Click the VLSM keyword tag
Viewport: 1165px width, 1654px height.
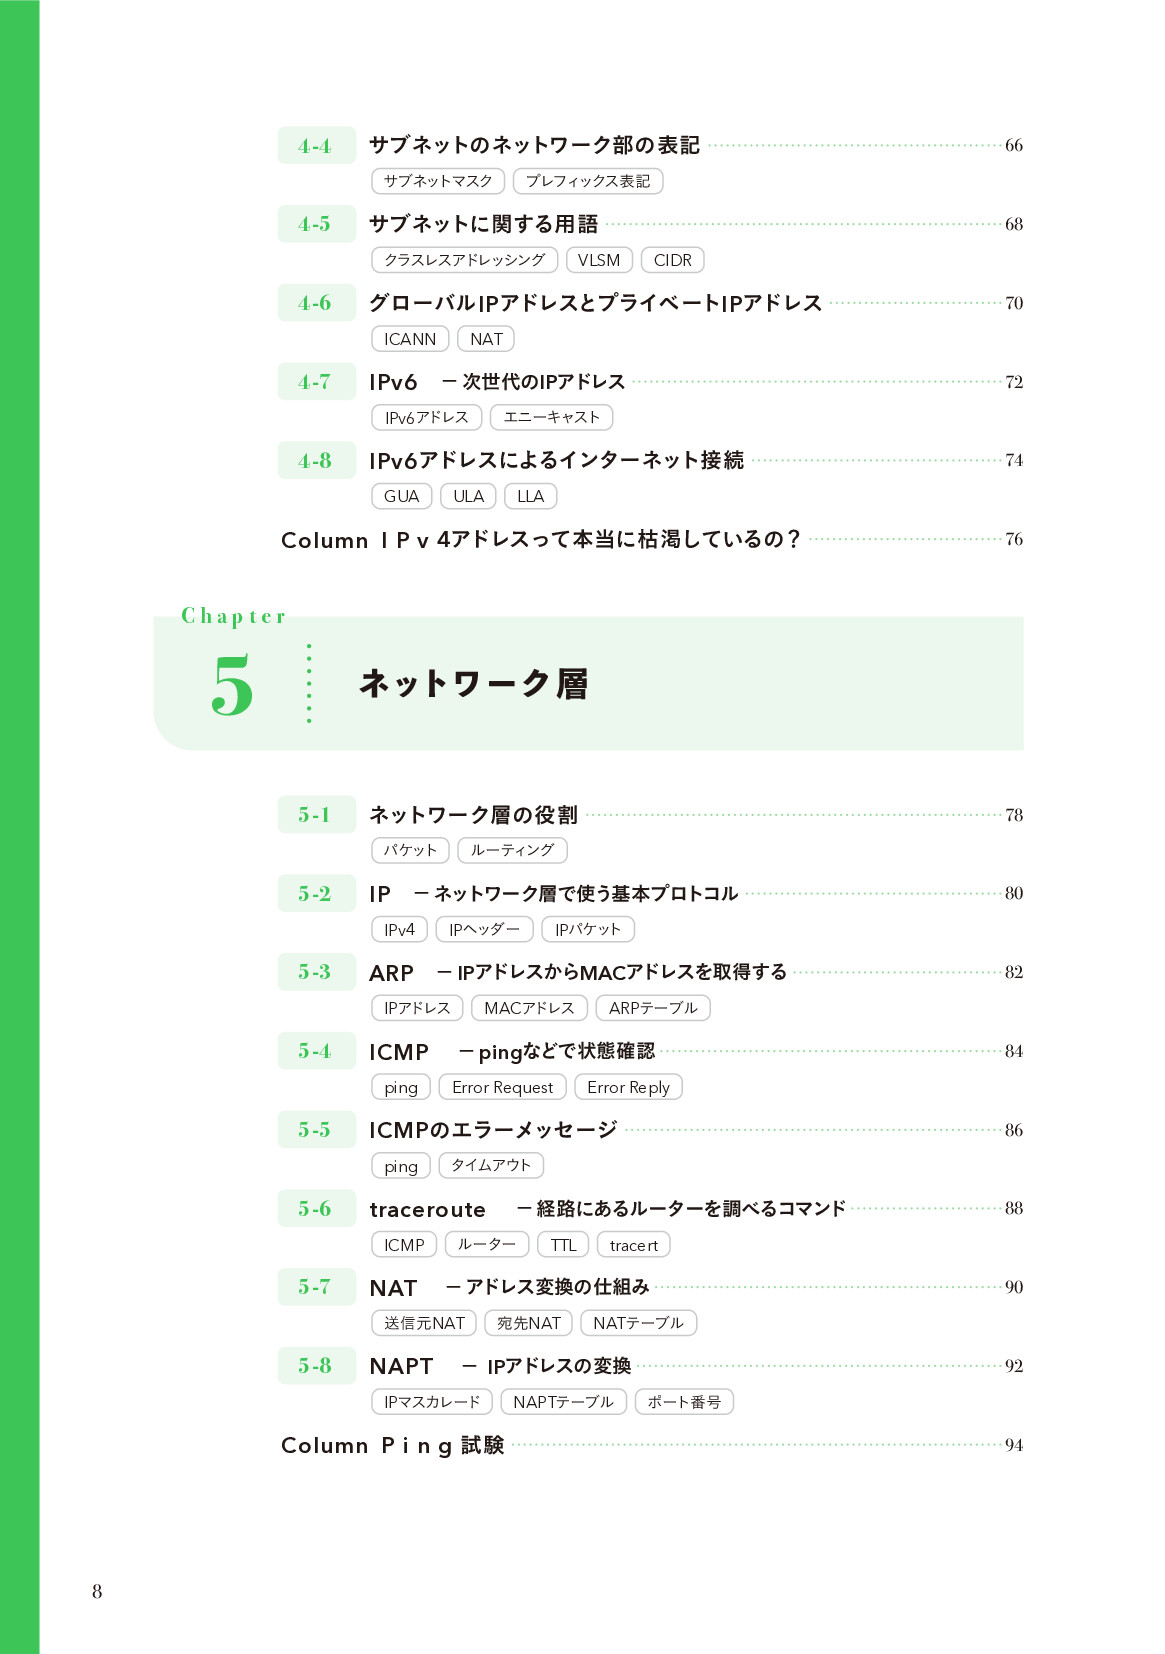599,260
